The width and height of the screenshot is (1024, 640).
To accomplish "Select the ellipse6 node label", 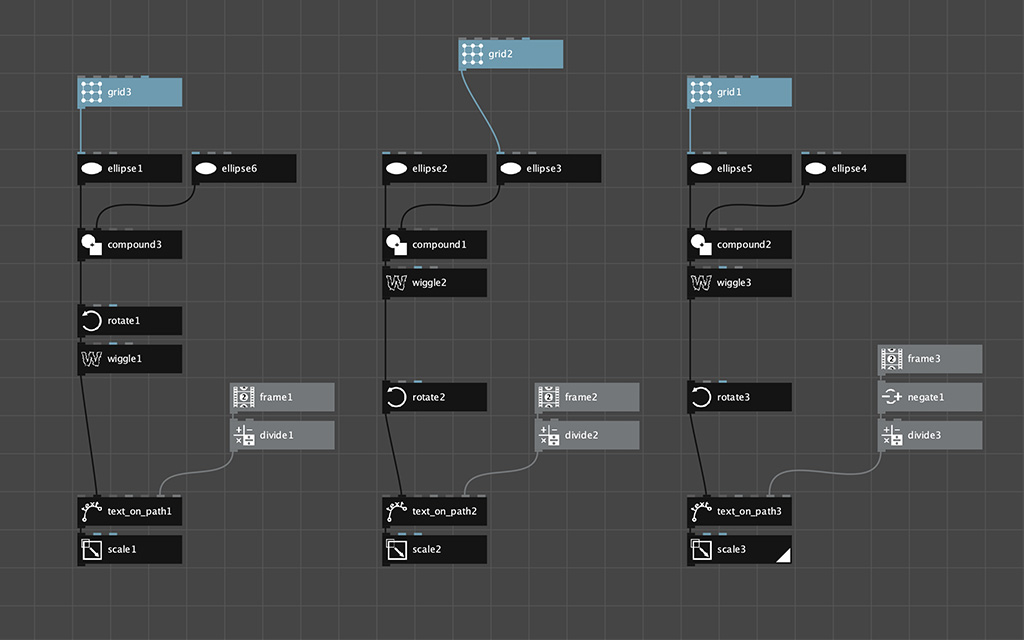I will click(x=239, y=168).
